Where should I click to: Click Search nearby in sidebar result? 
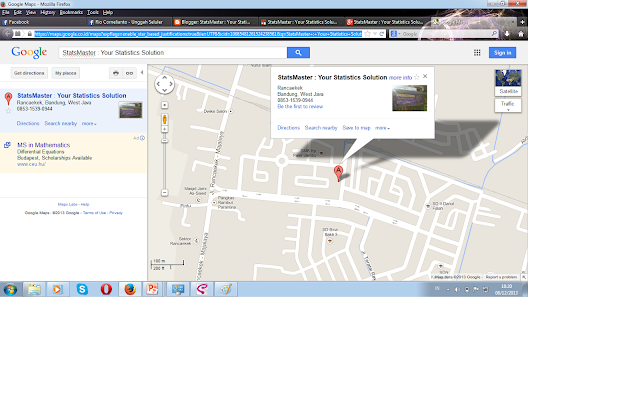coord(61,123)
